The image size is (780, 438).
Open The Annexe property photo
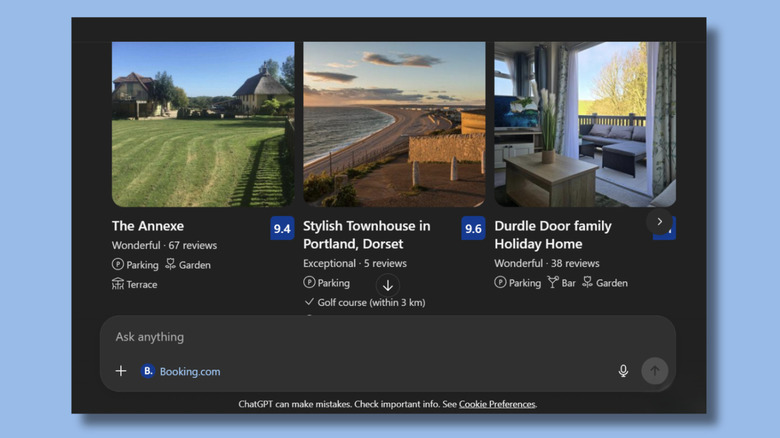coord(203,124)
